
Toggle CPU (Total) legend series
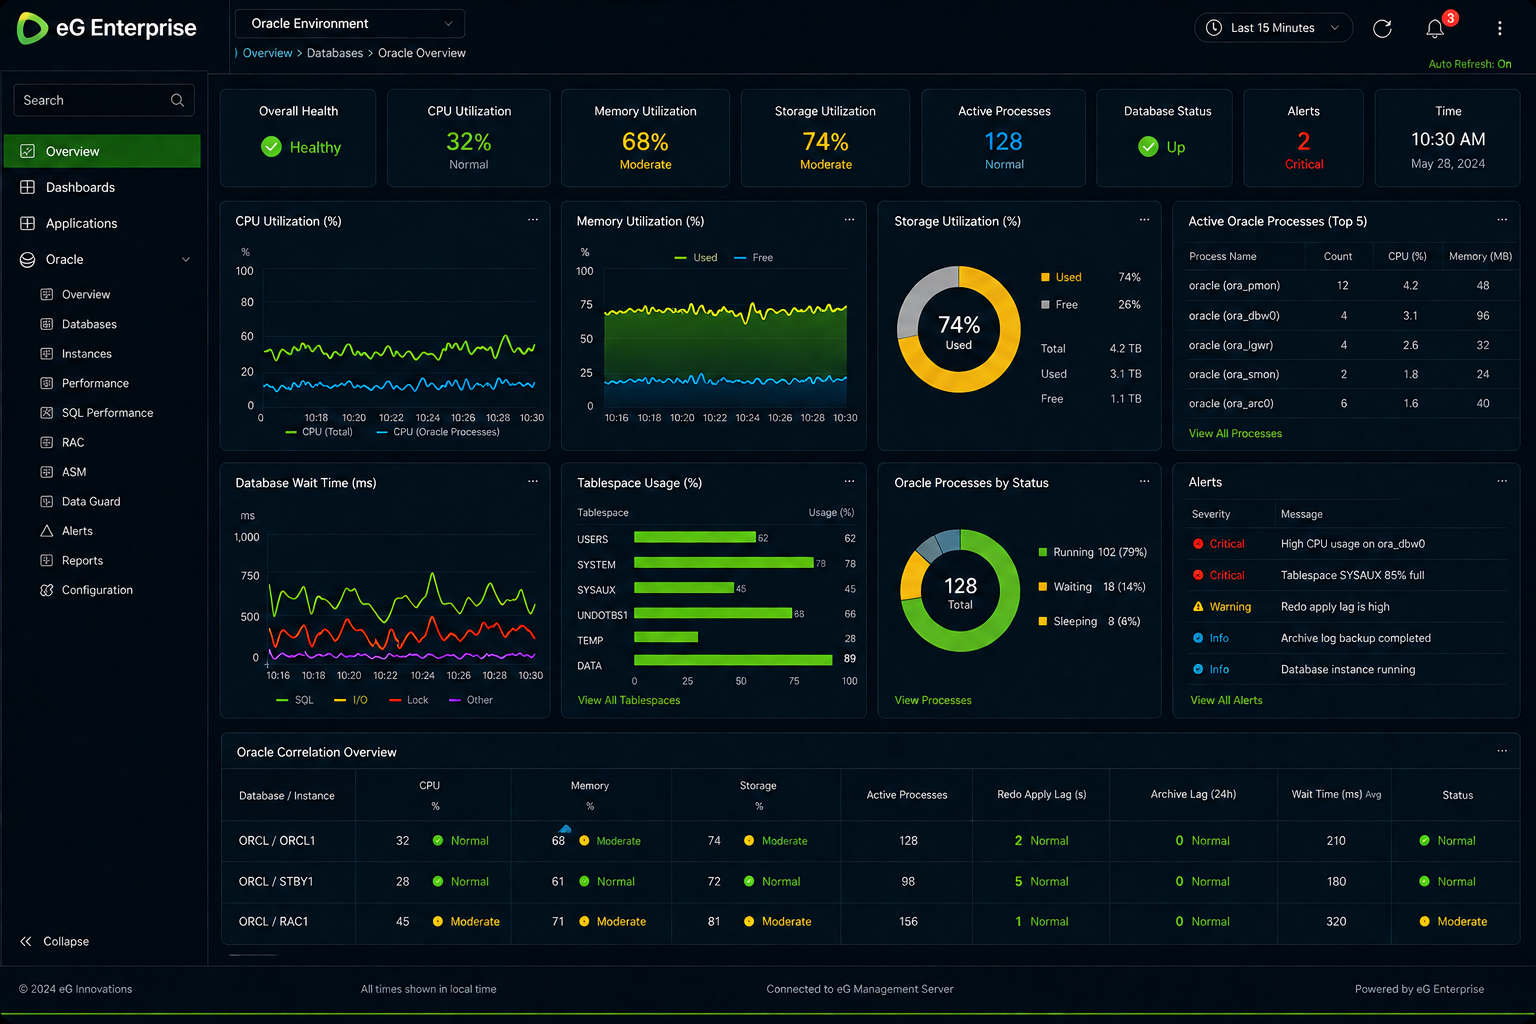pyautogui.click(x=319, y=432)
